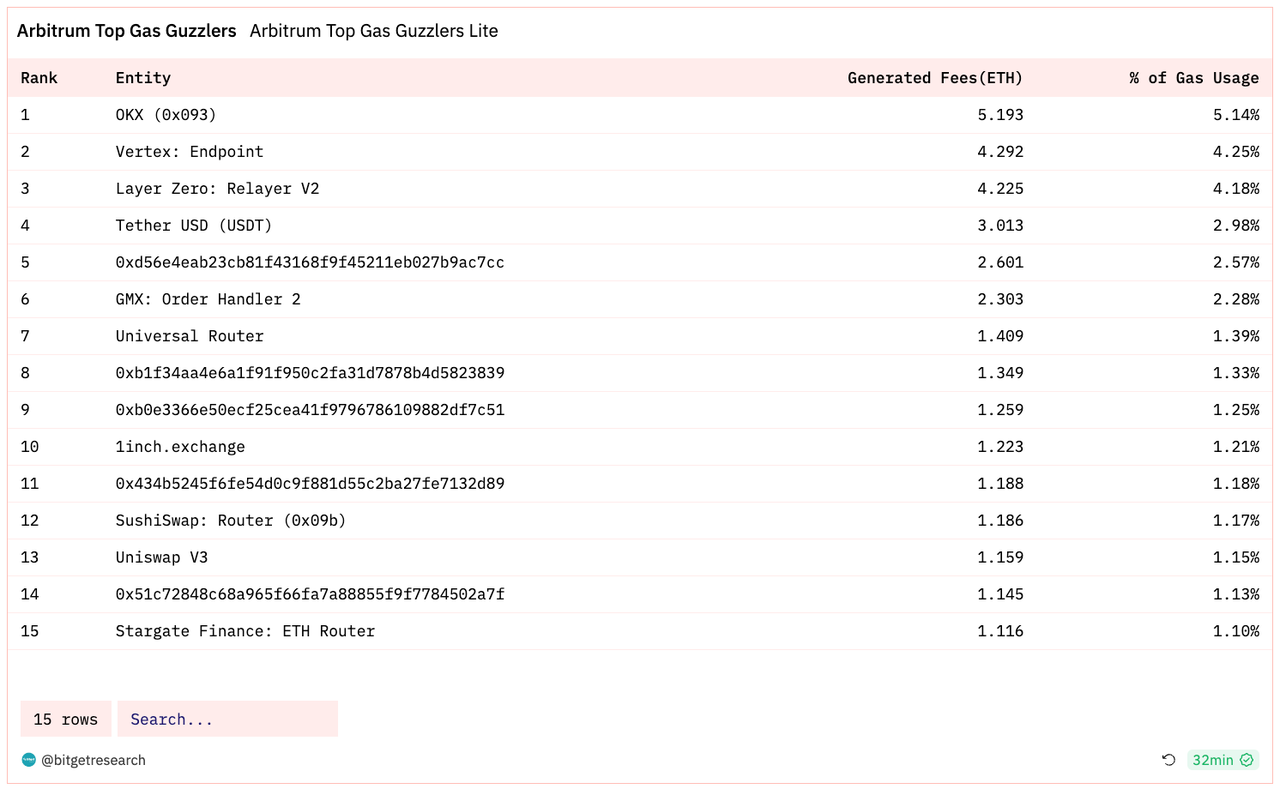Sort by the Entity column header
1280x789 pixels.
[143, 78]
